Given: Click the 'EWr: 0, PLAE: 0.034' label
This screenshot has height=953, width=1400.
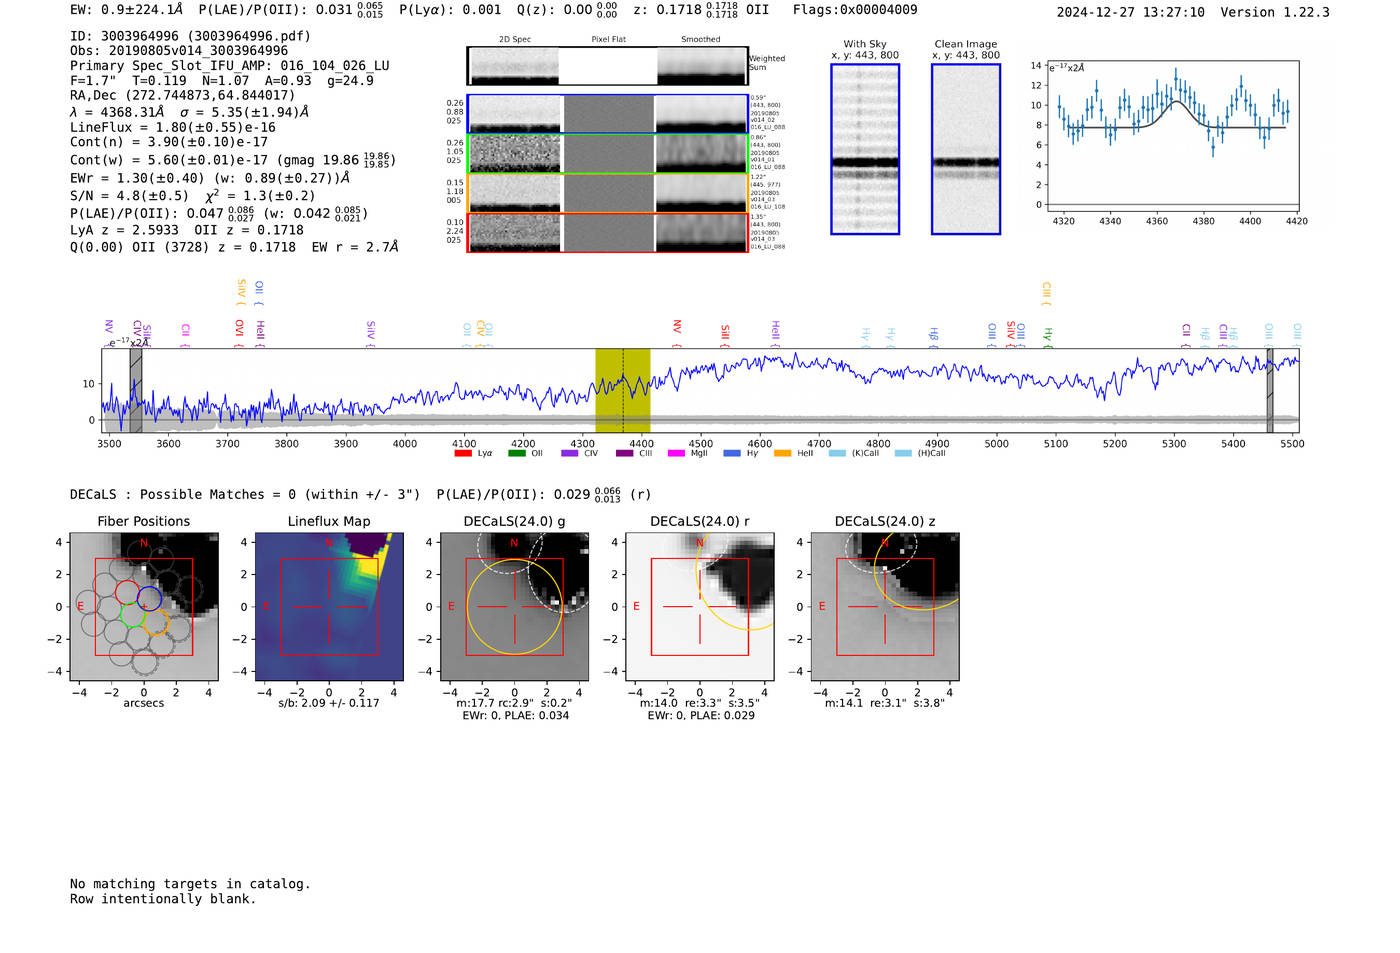Looking at the screenshot, I should click(515, 715).
